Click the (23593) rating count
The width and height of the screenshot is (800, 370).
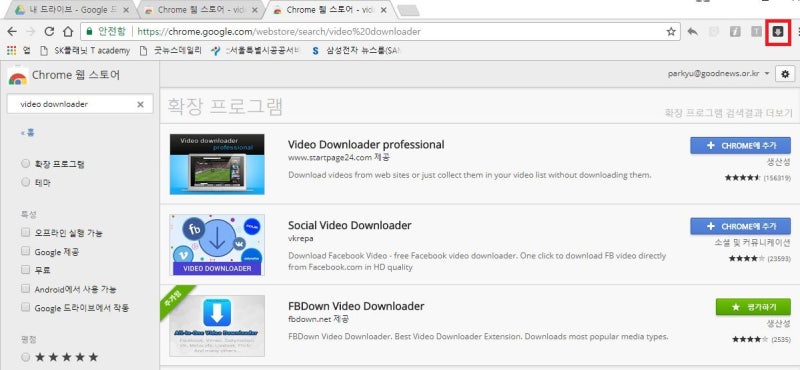[x=779, y=259]
